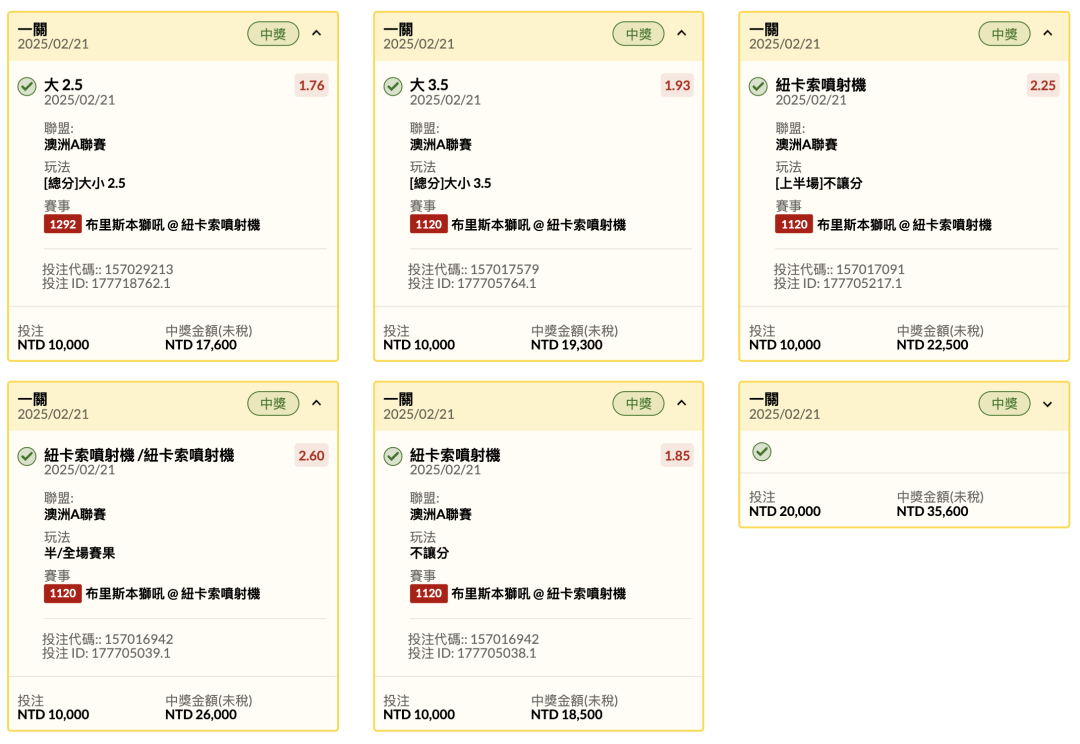Click the NTD 19,300 winnings amount
This screenshot has width=1080, height=744.
[567, 344]
